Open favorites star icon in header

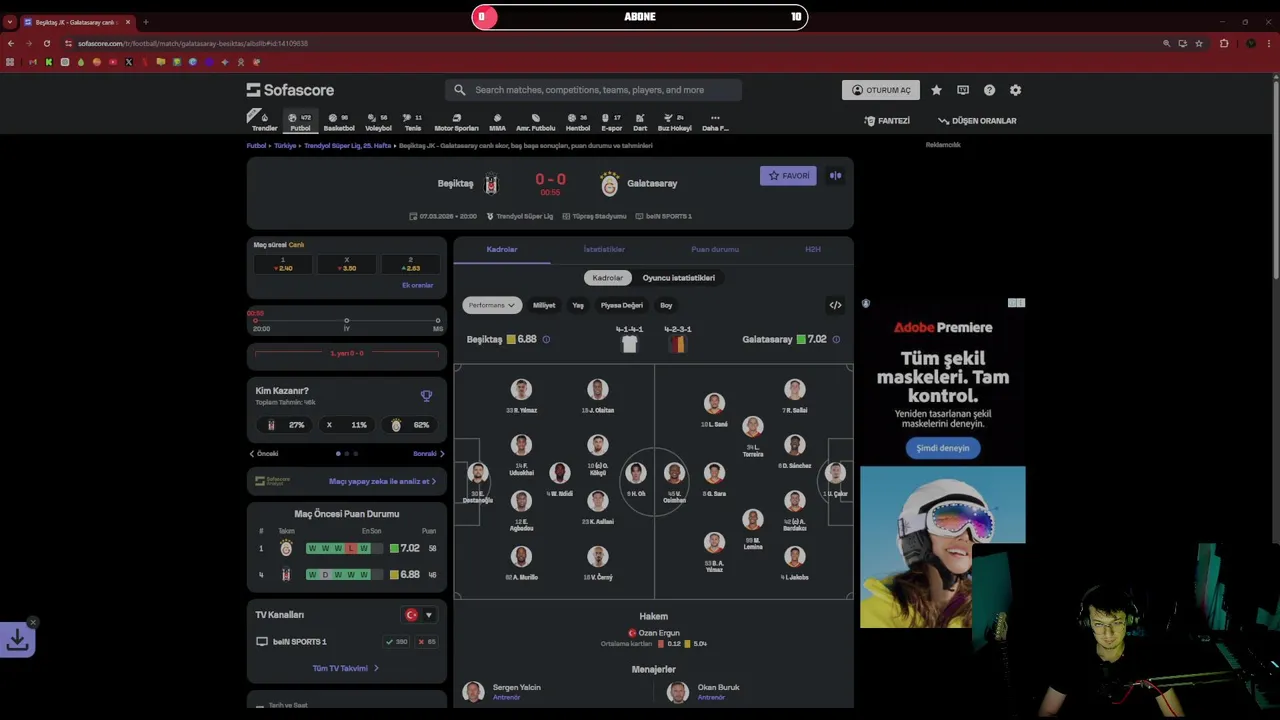[x=936, y=90]
